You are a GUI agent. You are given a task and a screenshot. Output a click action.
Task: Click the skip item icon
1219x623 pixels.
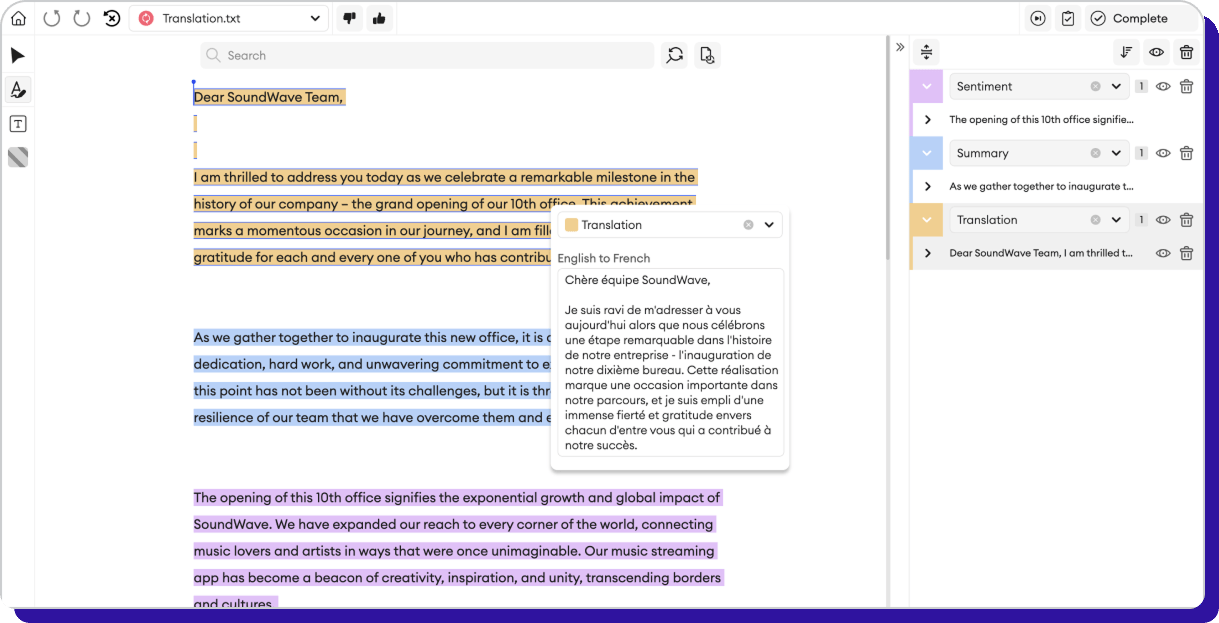point(1038,18)
